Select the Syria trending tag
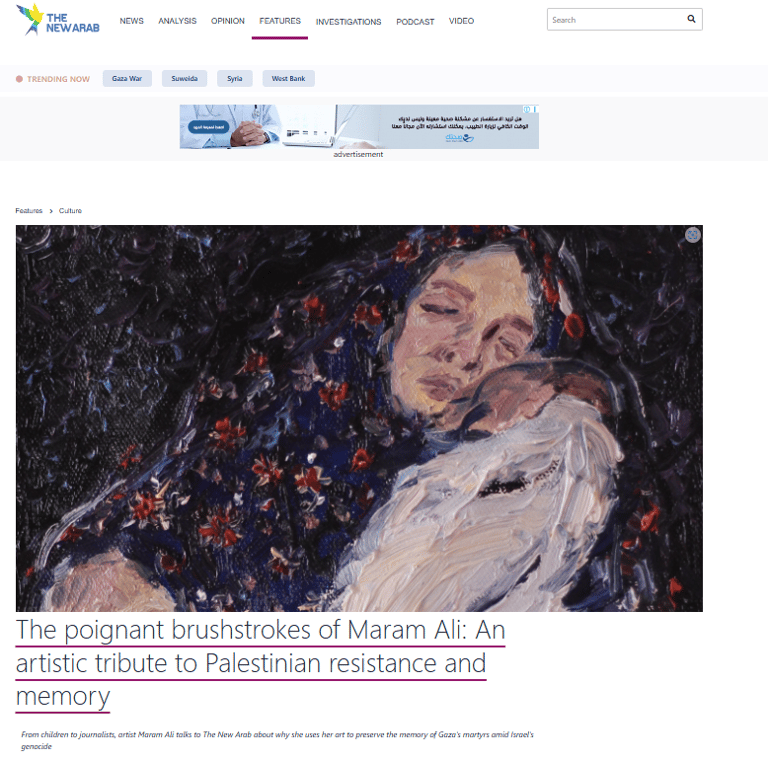768x761 pixels. tap(235, 78)
